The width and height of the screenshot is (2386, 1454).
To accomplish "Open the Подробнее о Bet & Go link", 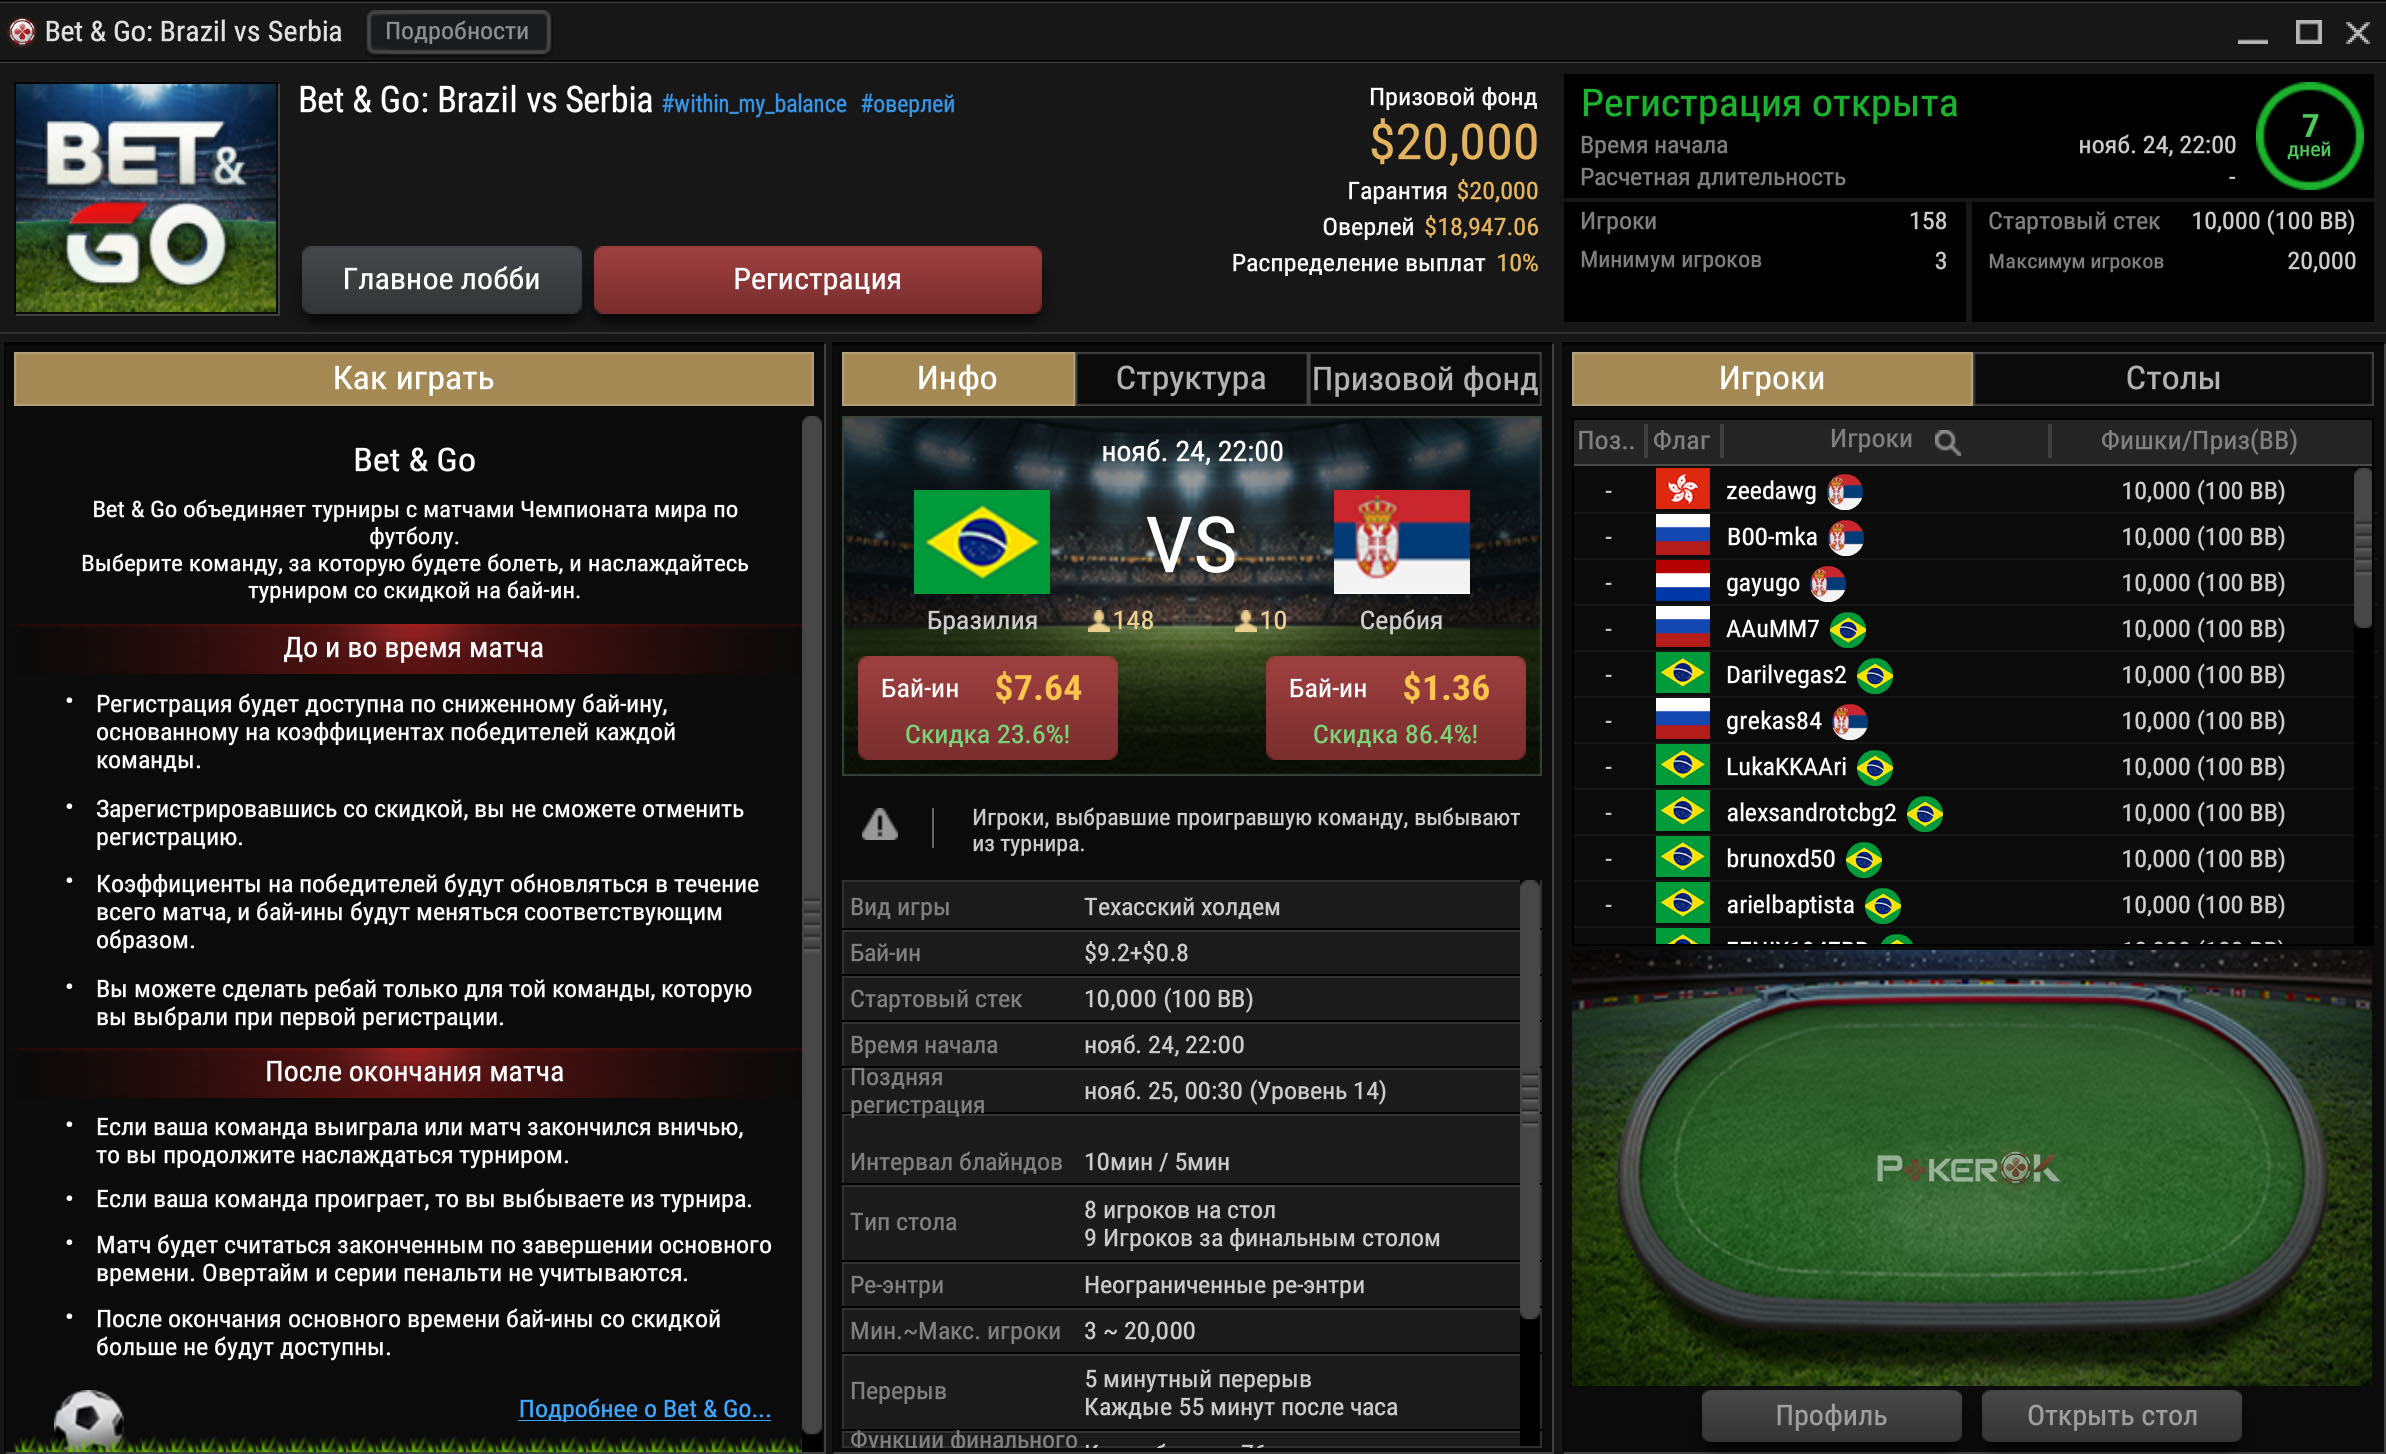I will click(x=645, y=1409).
